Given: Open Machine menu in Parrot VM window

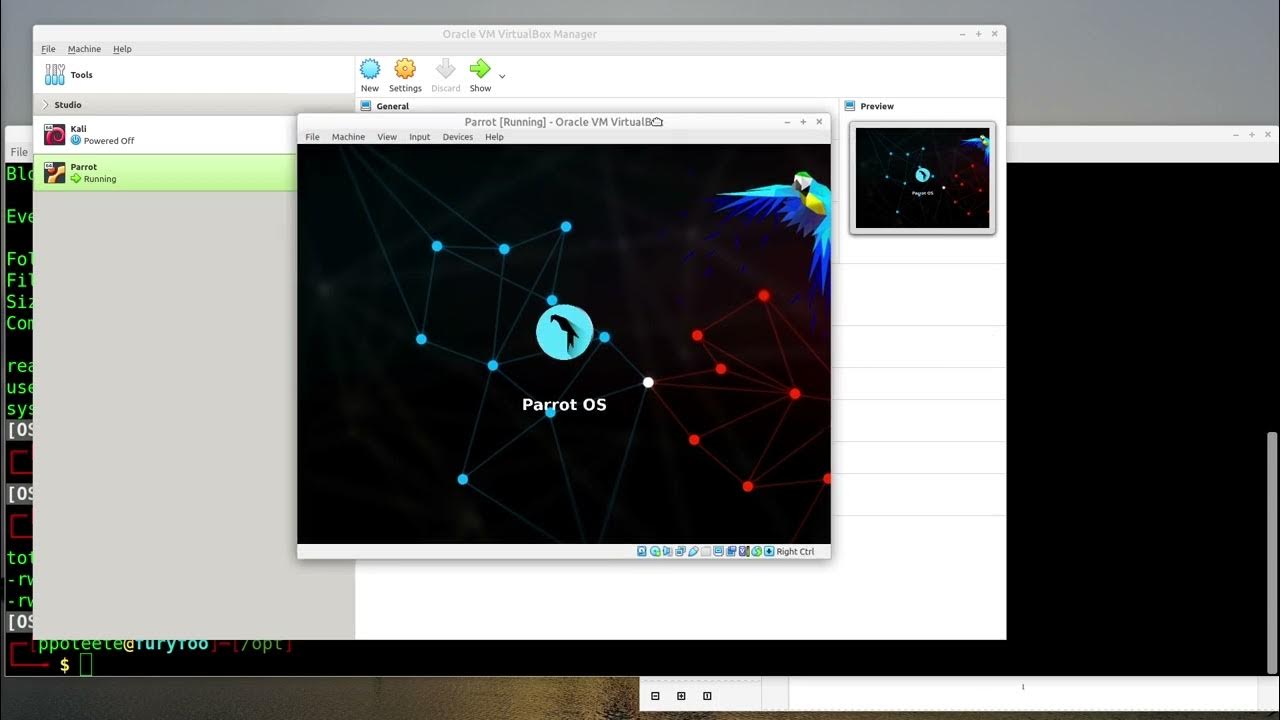Looking at the screenshot, I should pos(348,137).
